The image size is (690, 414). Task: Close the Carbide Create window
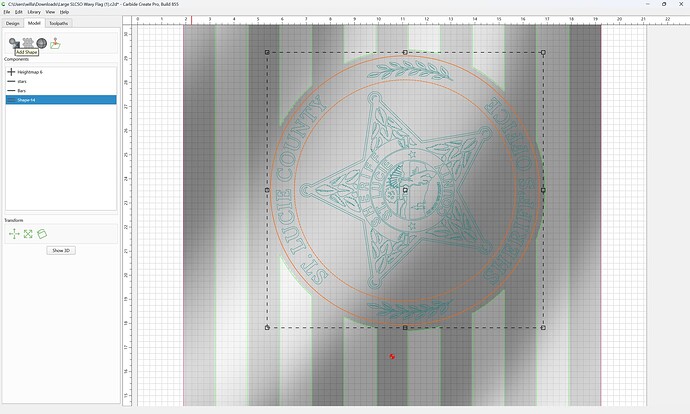pyautogui.click(x=681, y=4)
